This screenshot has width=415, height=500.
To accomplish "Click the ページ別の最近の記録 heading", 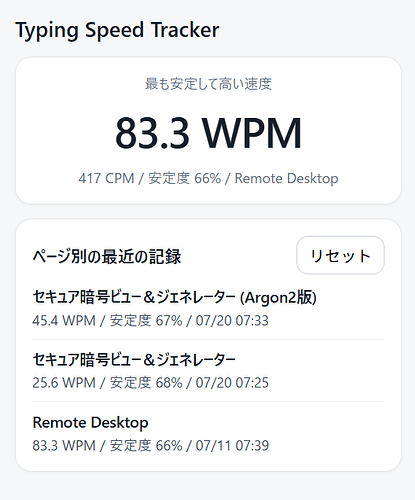I will coord(107,256).
